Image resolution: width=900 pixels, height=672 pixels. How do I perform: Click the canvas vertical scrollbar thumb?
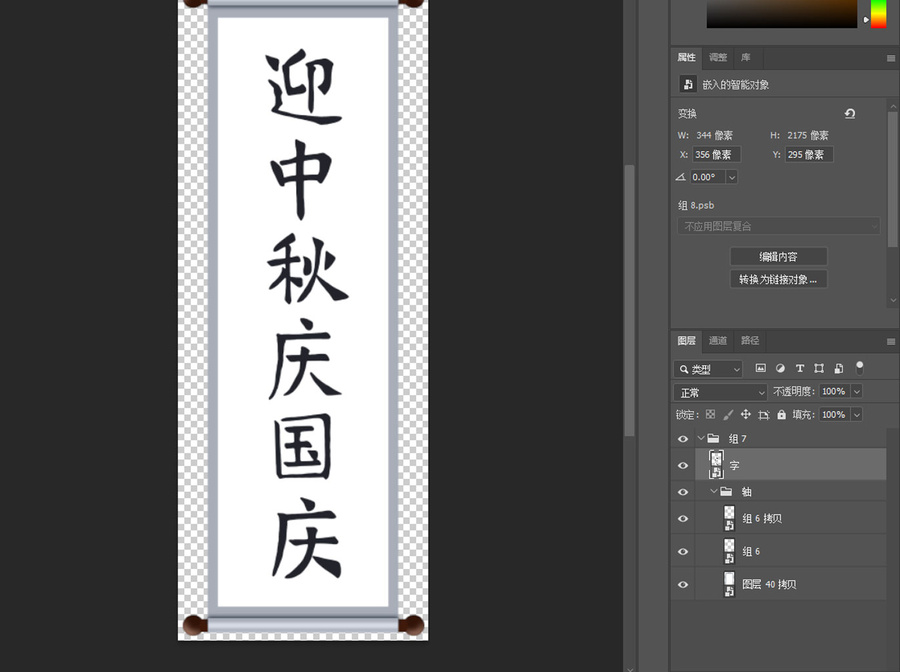629,300
